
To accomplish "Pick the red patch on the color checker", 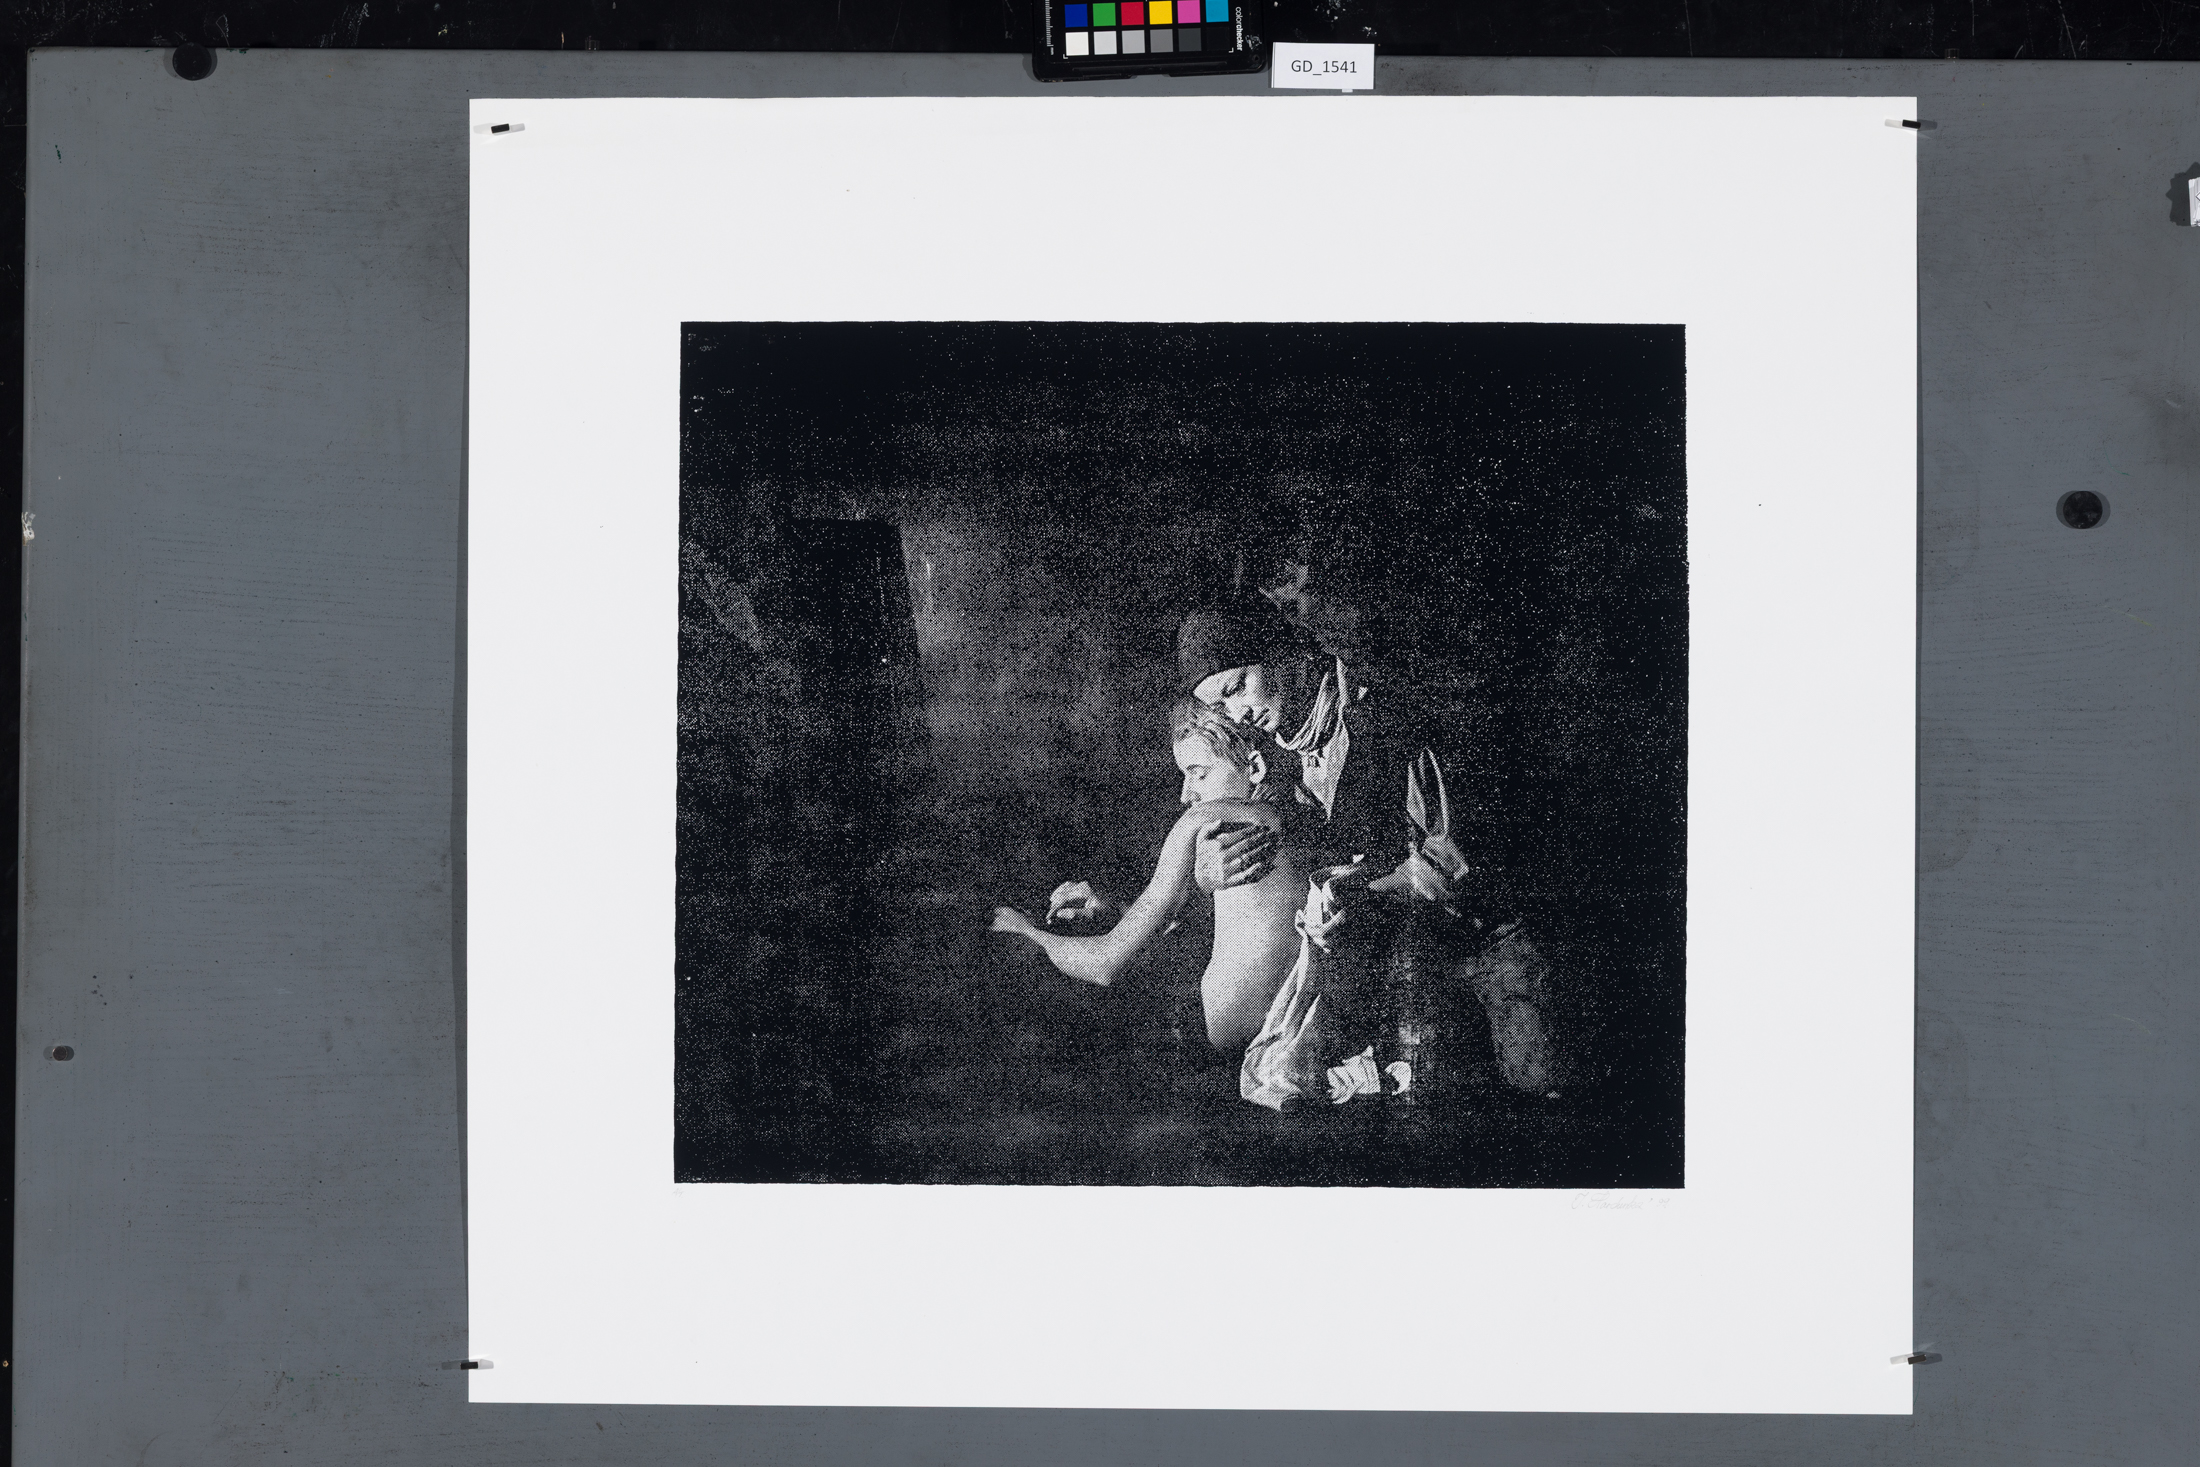I will (1132, 13).
